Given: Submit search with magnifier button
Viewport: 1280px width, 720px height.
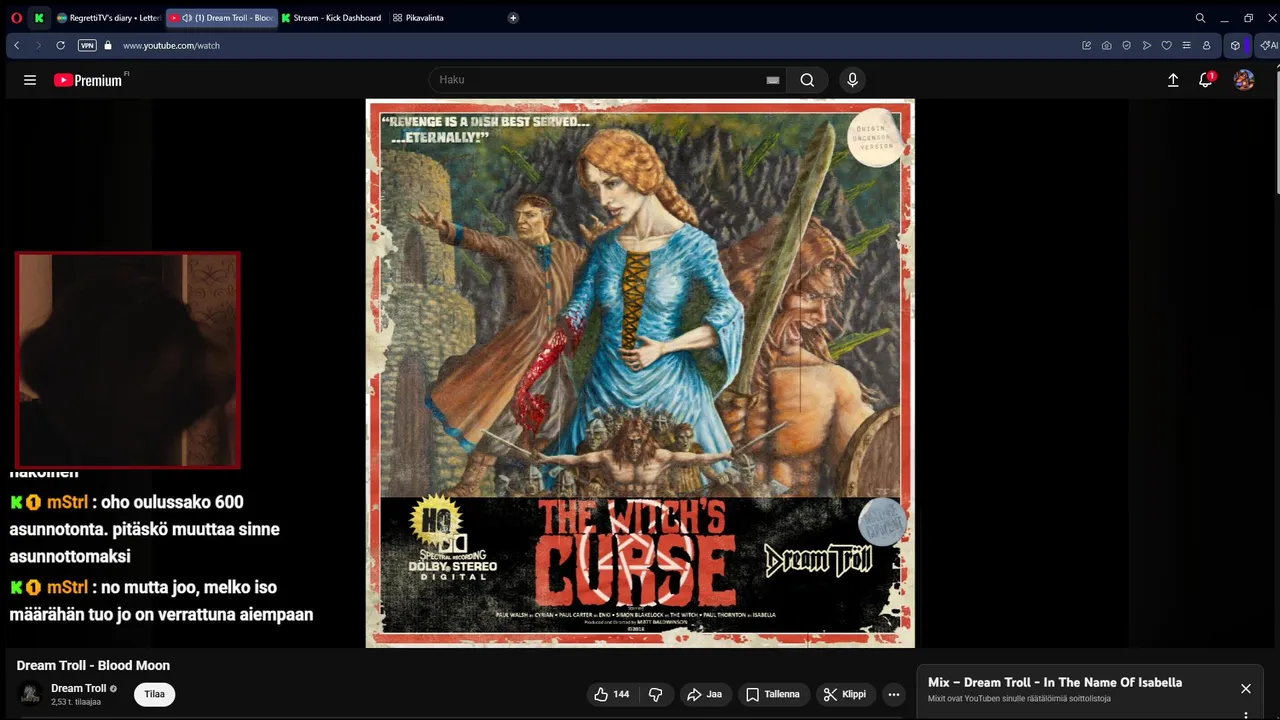Looking at the screenshot, I should point(807,80).
